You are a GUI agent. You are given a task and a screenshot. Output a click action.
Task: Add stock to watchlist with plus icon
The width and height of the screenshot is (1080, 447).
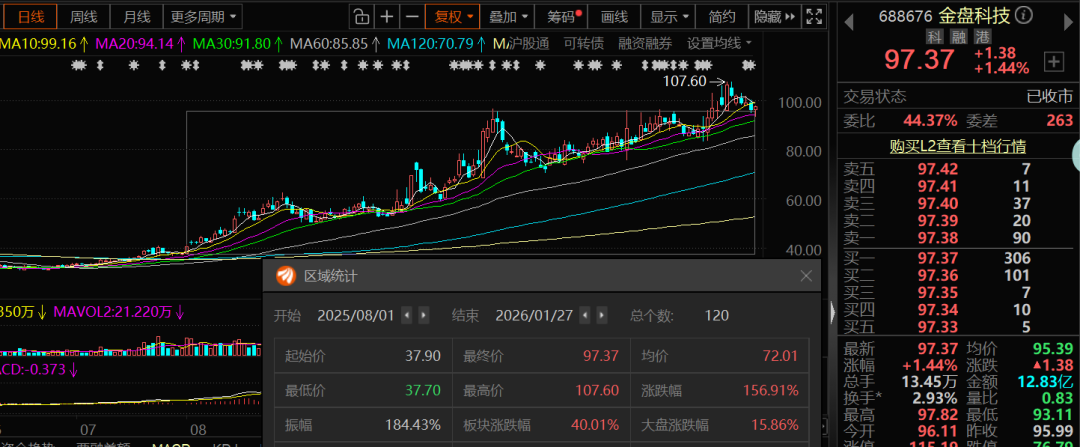coord(1053,62)
